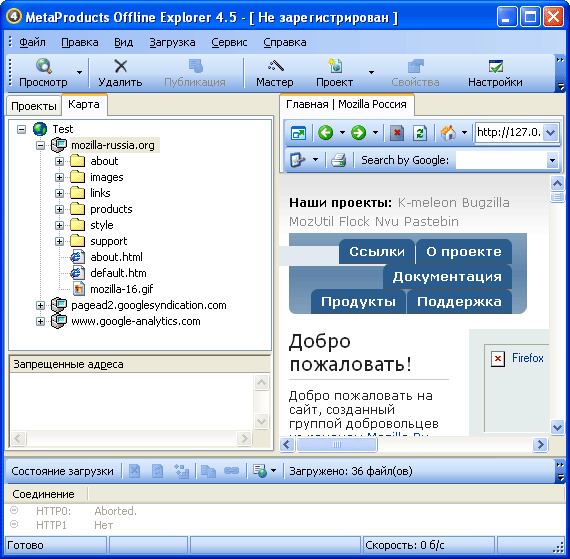Click the Ссылки page button

coord(377,252)
